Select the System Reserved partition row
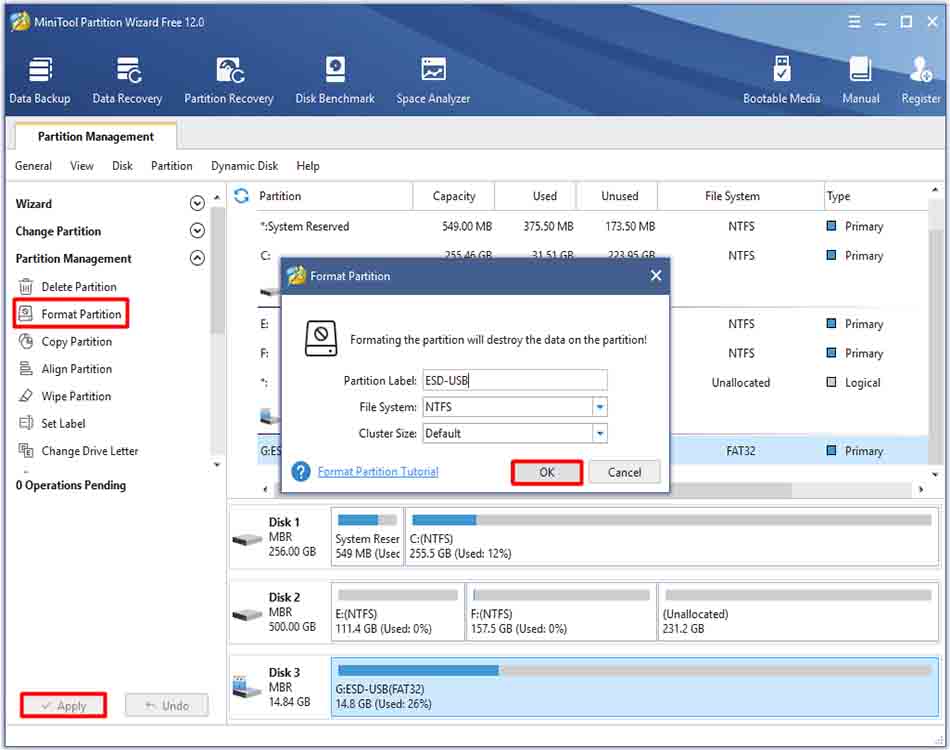950x750 pixels. [591, 226]
